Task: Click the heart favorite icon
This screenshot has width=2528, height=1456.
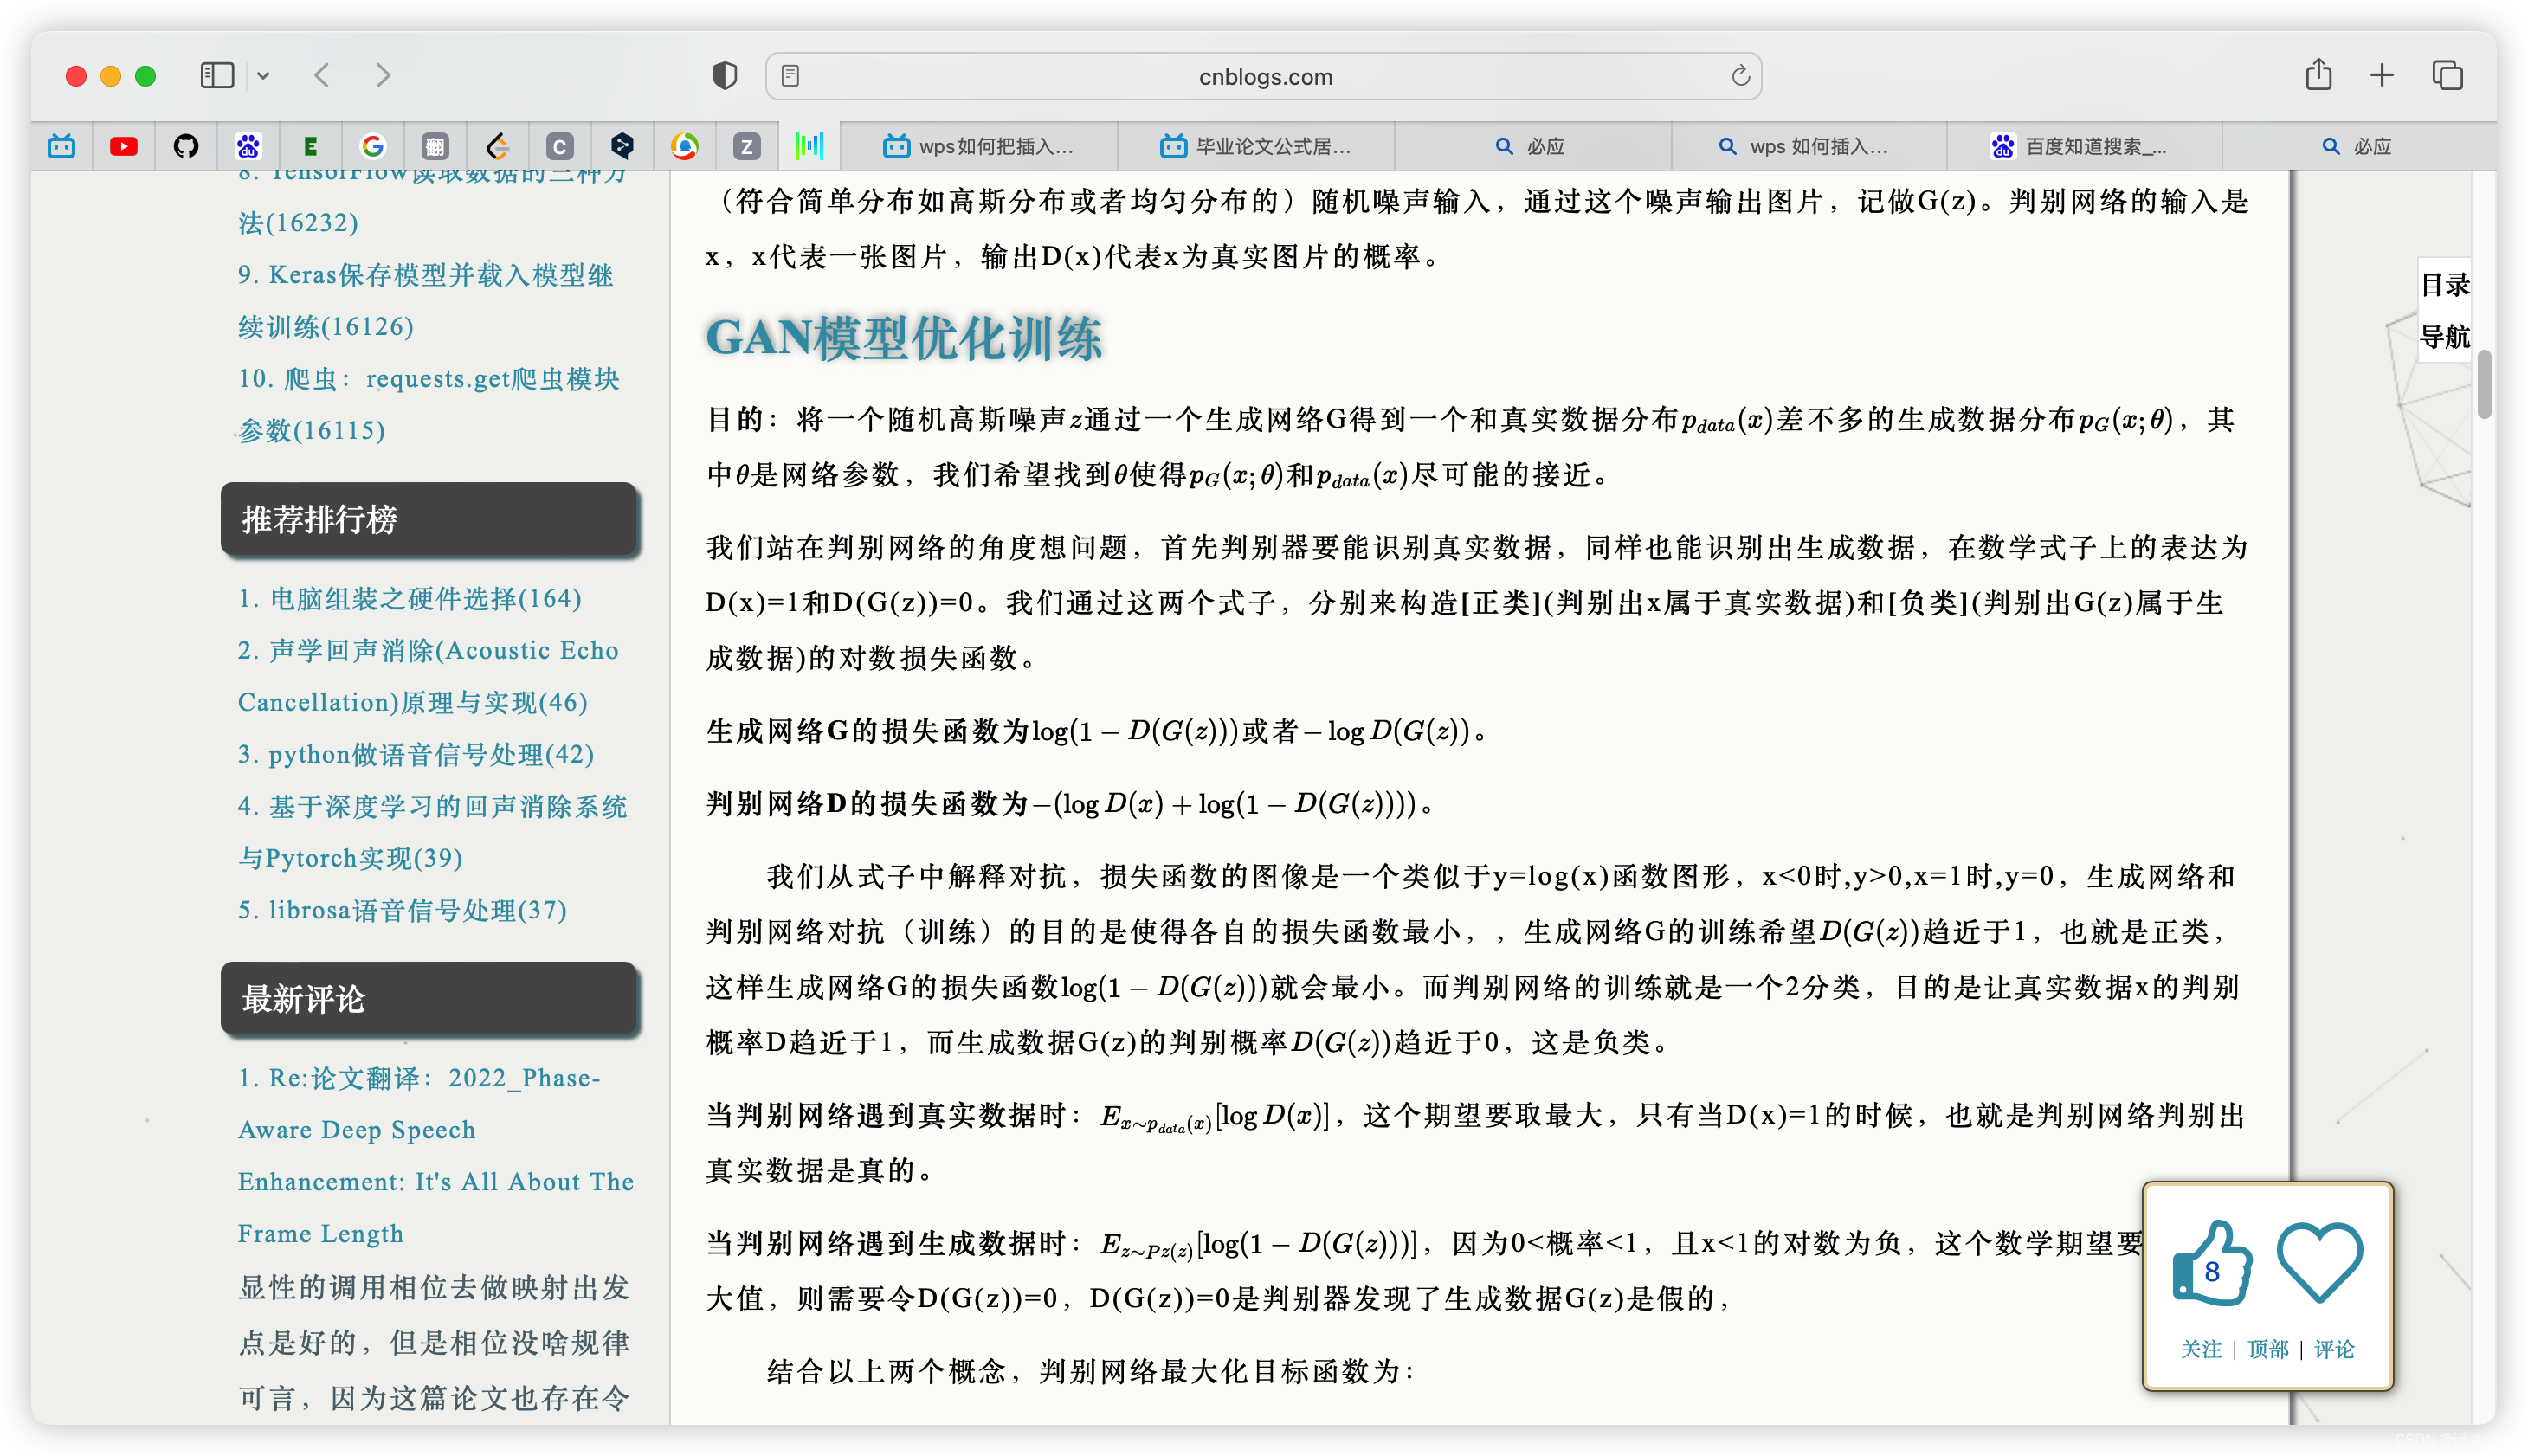Action: coord(2319,1262)
